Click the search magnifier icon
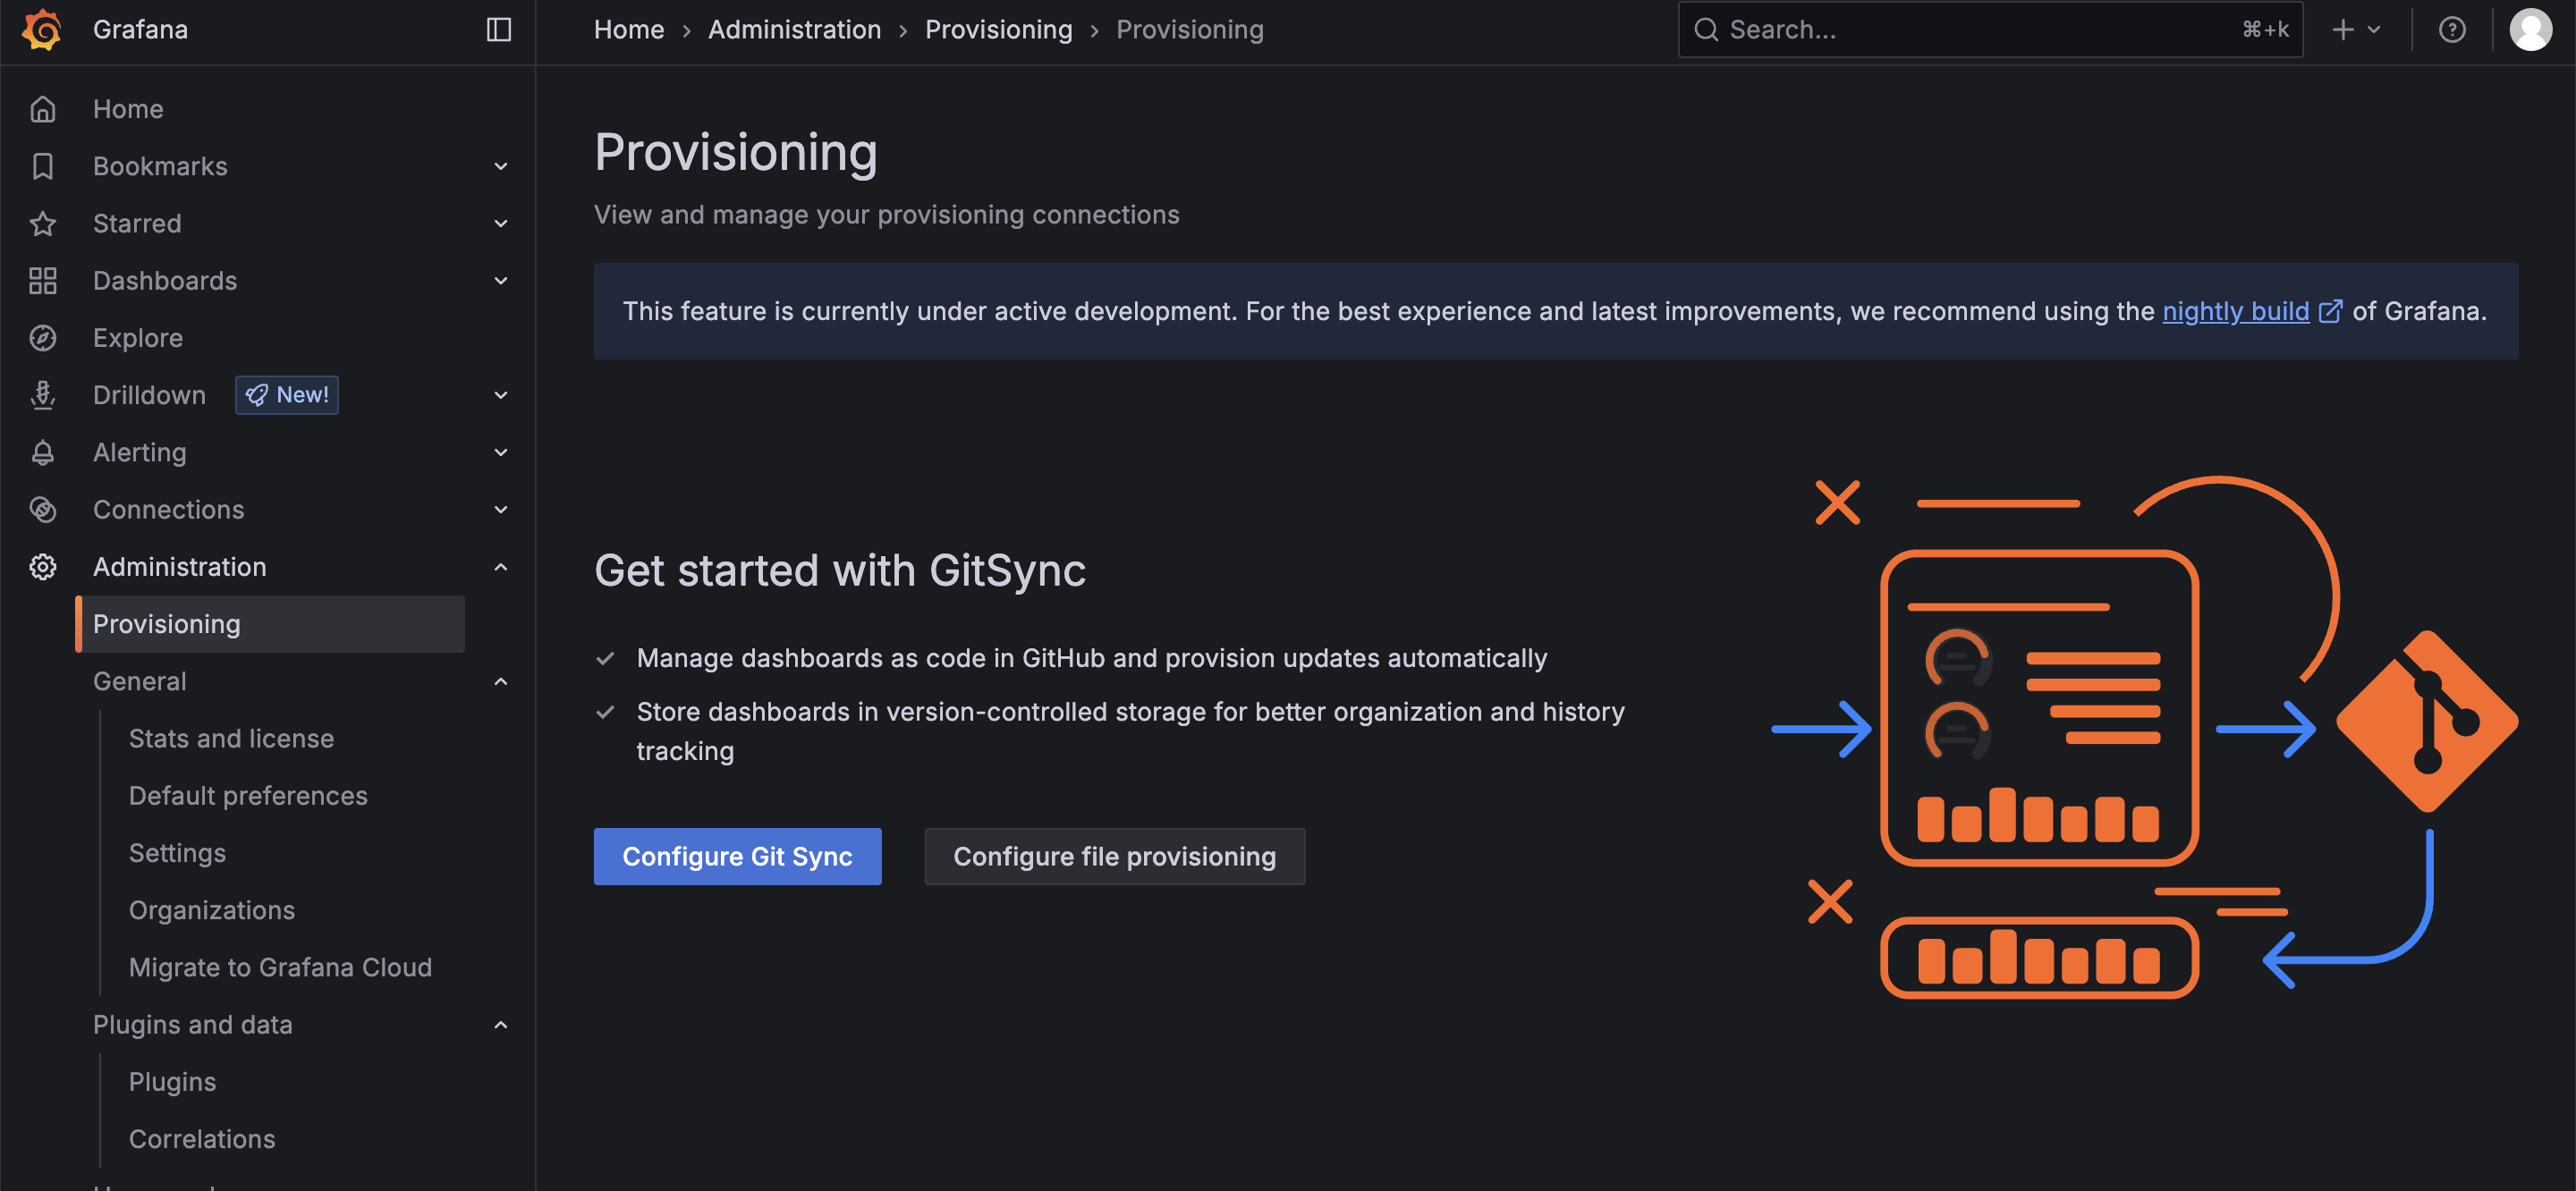 pyautogui.click(x=1706, y=29)
